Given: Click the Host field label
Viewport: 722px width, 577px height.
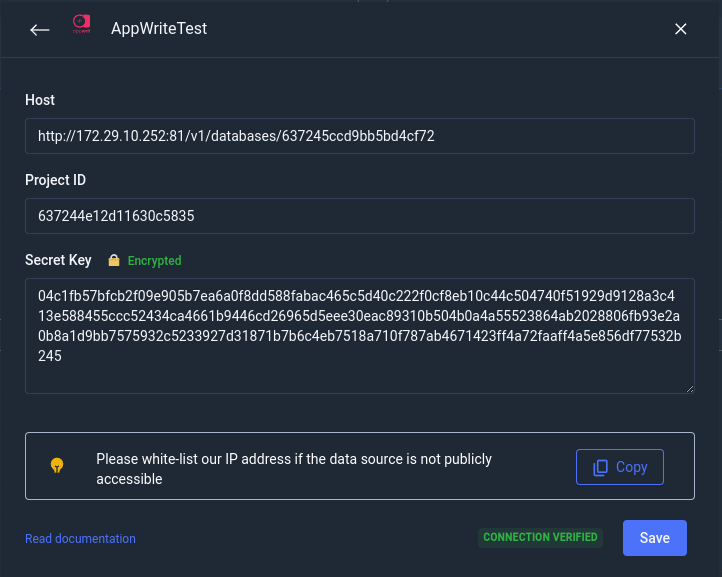Looking at the screenshot, I should (x=40, y=100).
